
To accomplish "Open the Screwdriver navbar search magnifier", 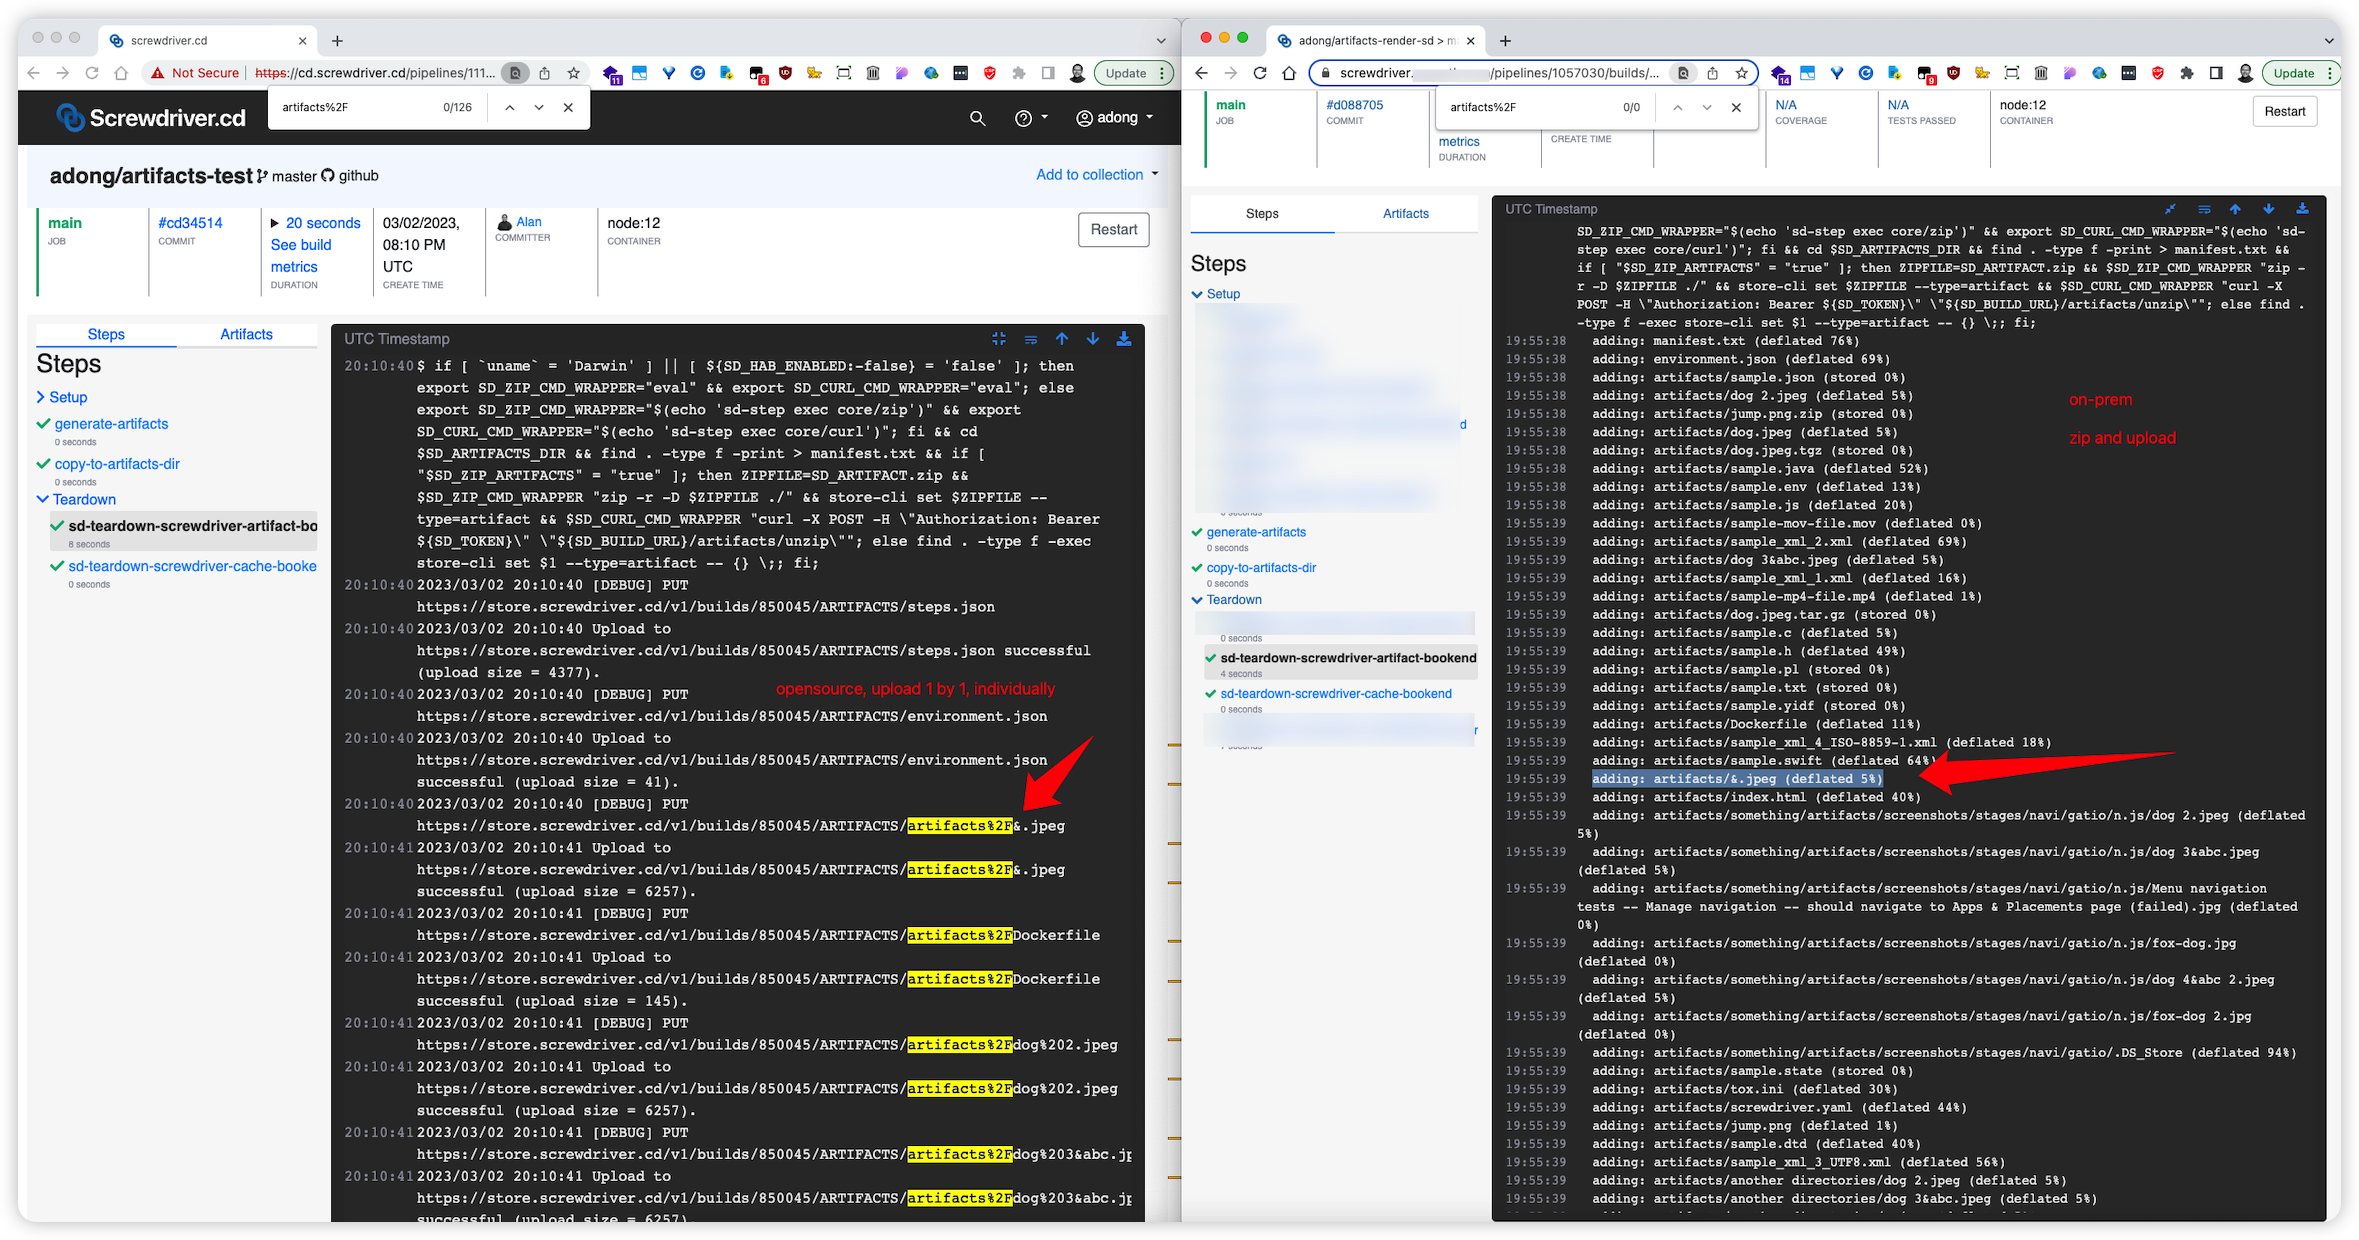I will tap(977, 118).
